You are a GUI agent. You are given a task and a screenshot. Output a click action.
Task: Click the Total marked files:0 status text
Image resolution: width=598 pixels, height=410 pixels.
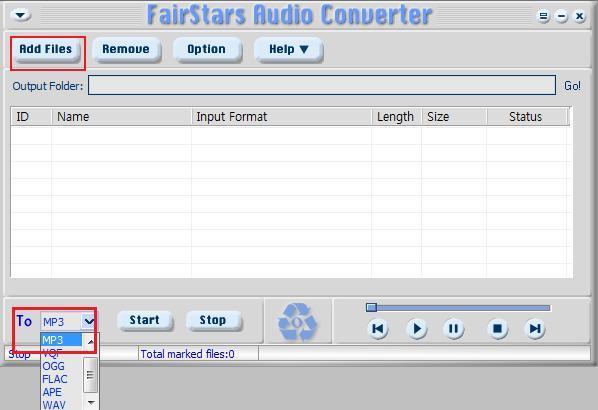click(187, 354)
